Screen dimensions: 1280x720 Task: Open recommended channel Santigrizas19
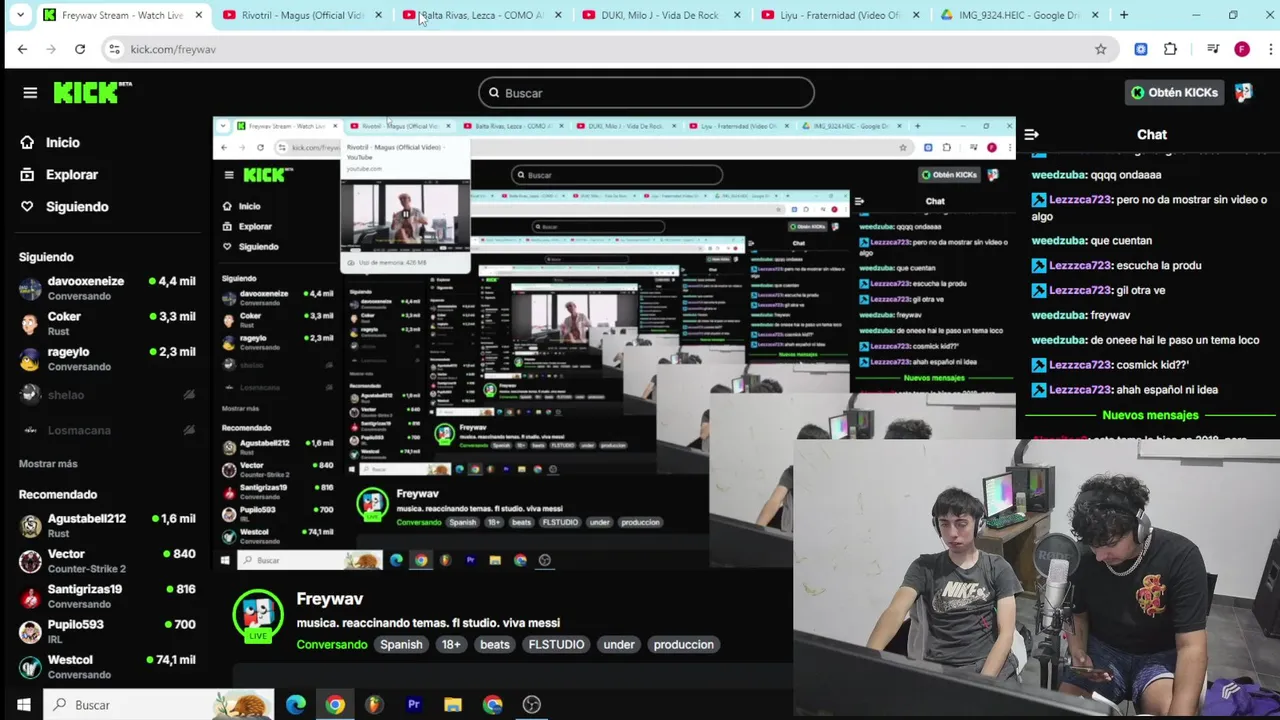tap(107, 596)
